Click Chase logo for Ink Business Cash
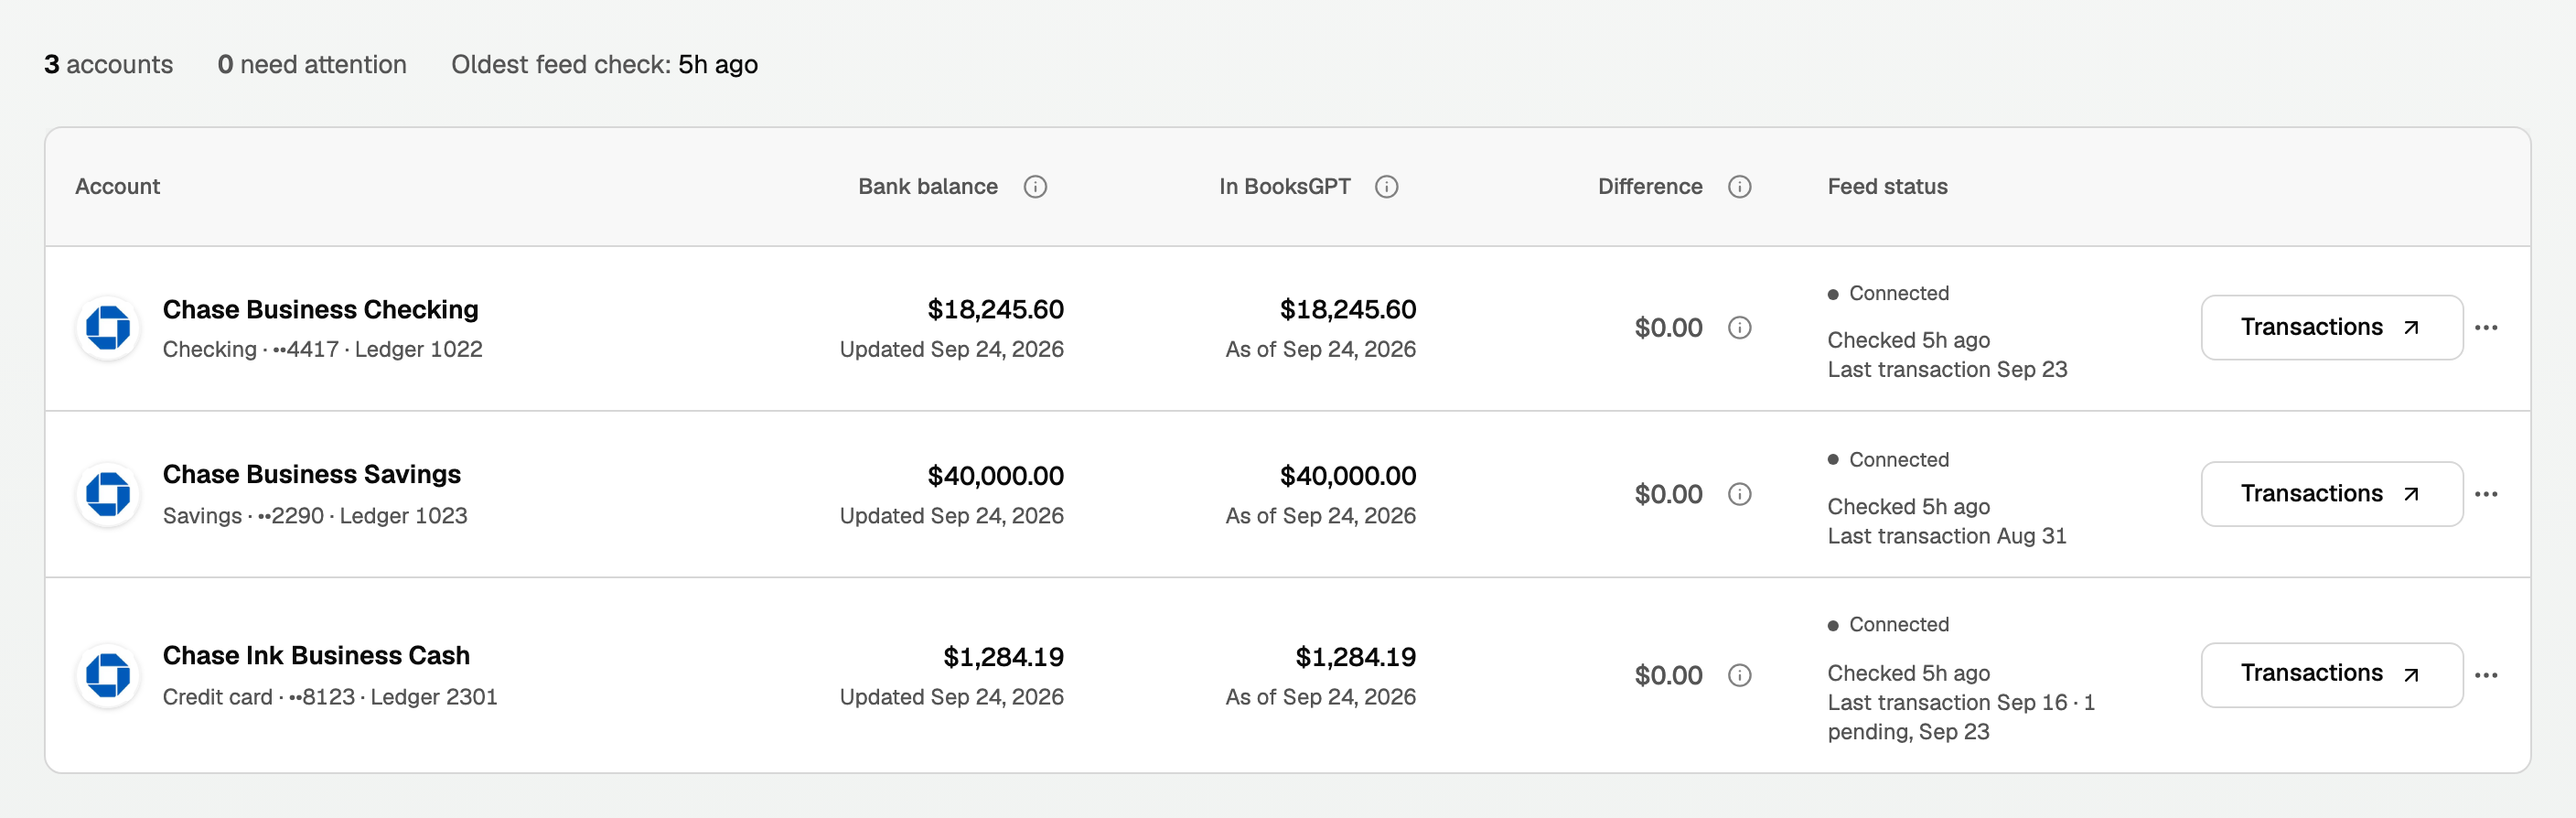This screenshot has width=2576, height=818. [x=108, y=676]
